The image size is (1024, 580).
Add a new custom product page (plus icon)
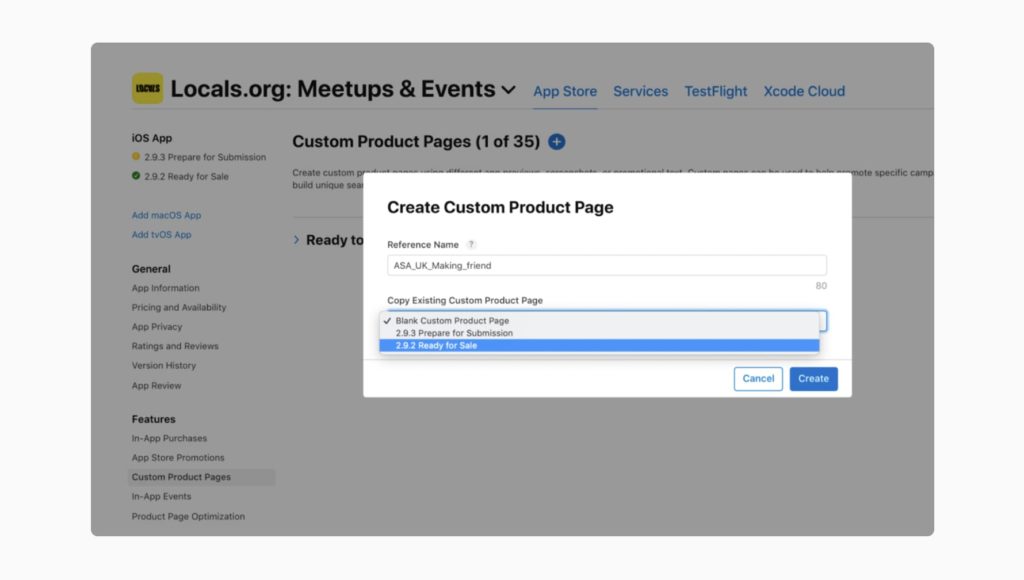(556, 142)
